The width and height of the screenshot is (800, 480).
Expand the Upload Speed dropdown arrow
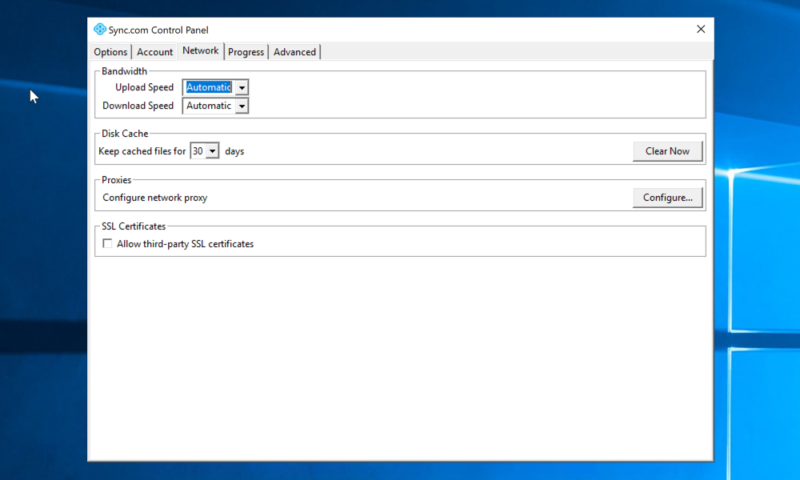click(x=242, y=88)
